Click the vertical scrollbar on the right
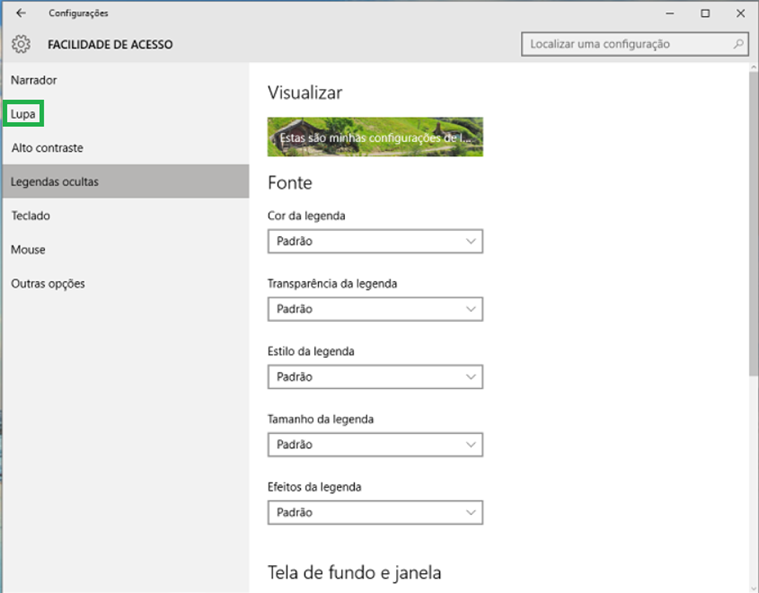This screenshot has width=759, height=593. 752,220
